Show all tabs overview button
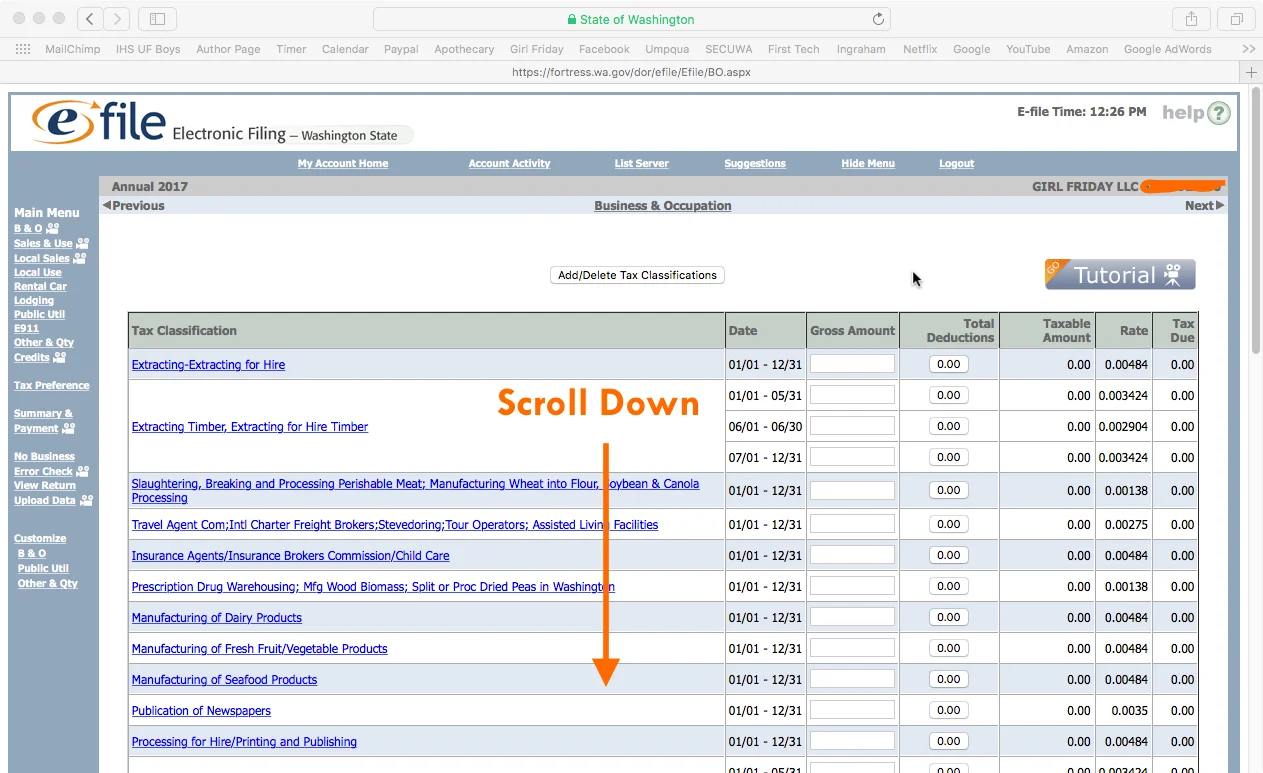Screen dimensions: 1263x773 [x=1237, y=19]
